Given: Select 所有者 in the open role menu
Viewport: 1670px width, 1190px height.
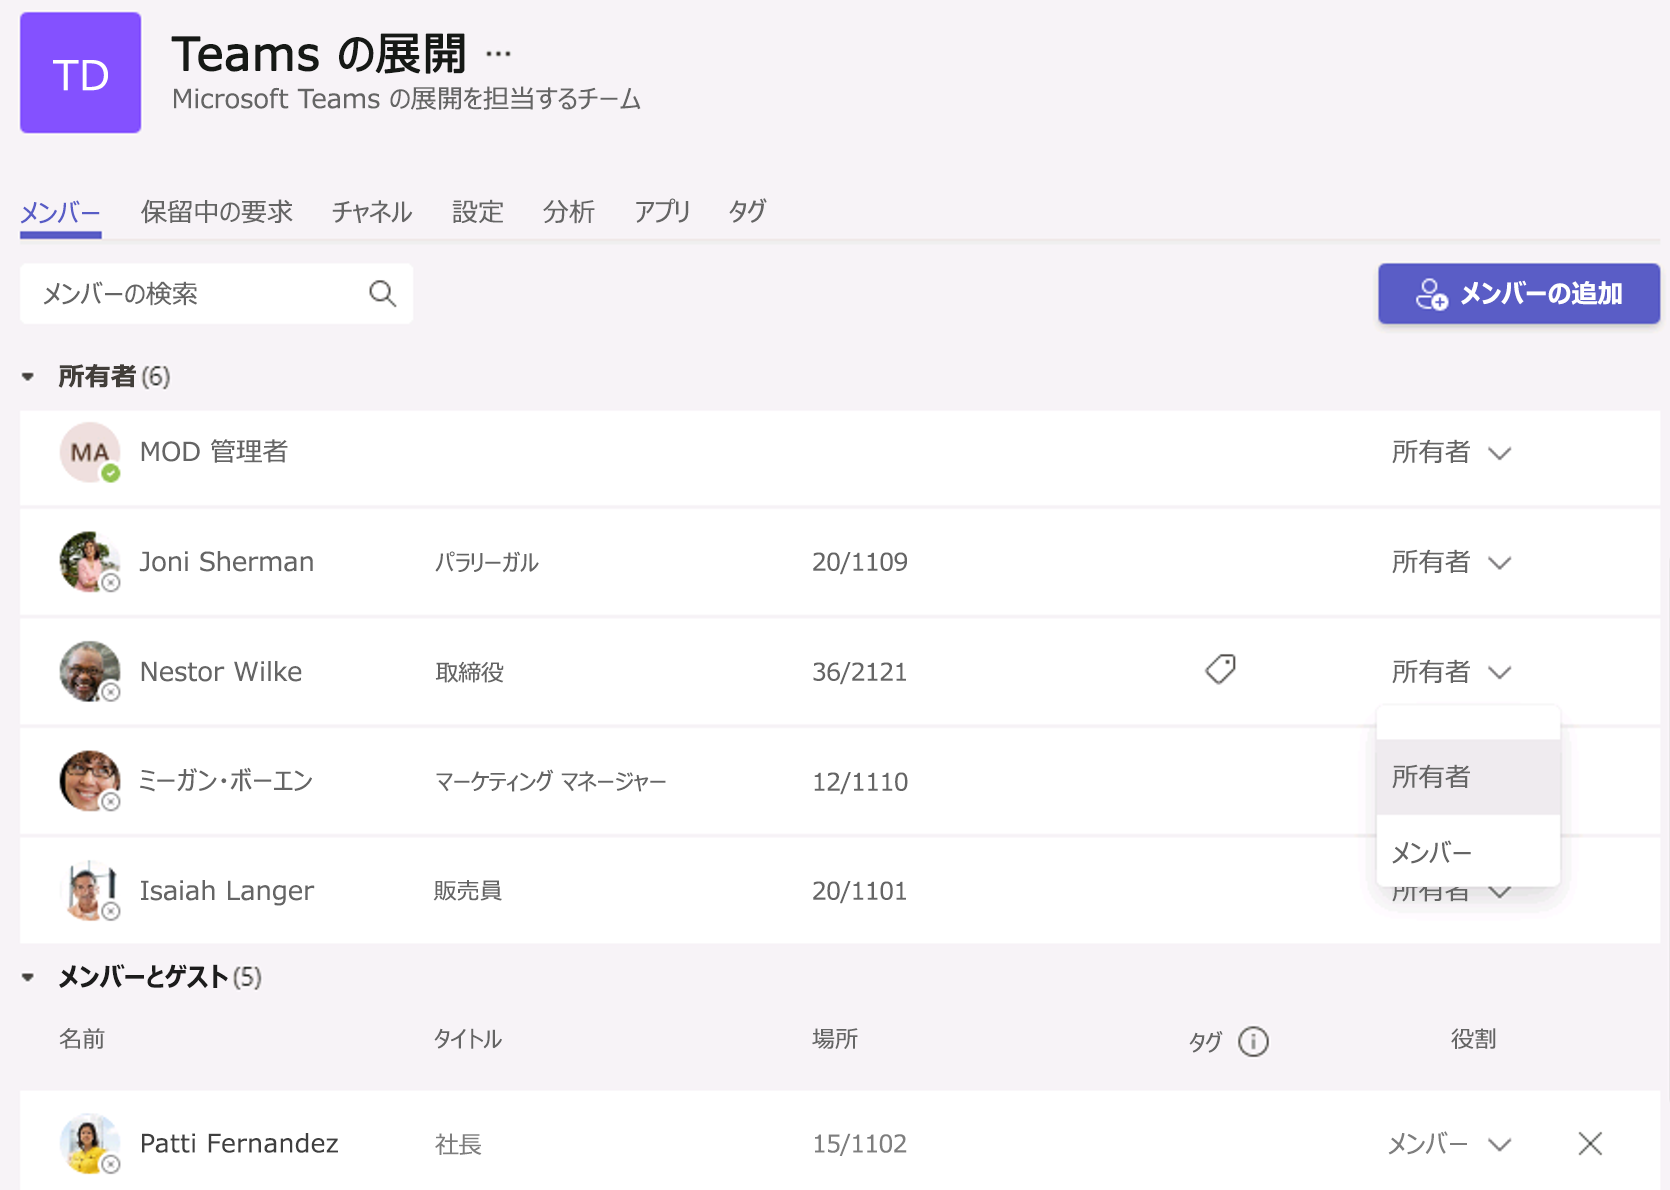Looking at the screenshot, I should pos(1468,777).
